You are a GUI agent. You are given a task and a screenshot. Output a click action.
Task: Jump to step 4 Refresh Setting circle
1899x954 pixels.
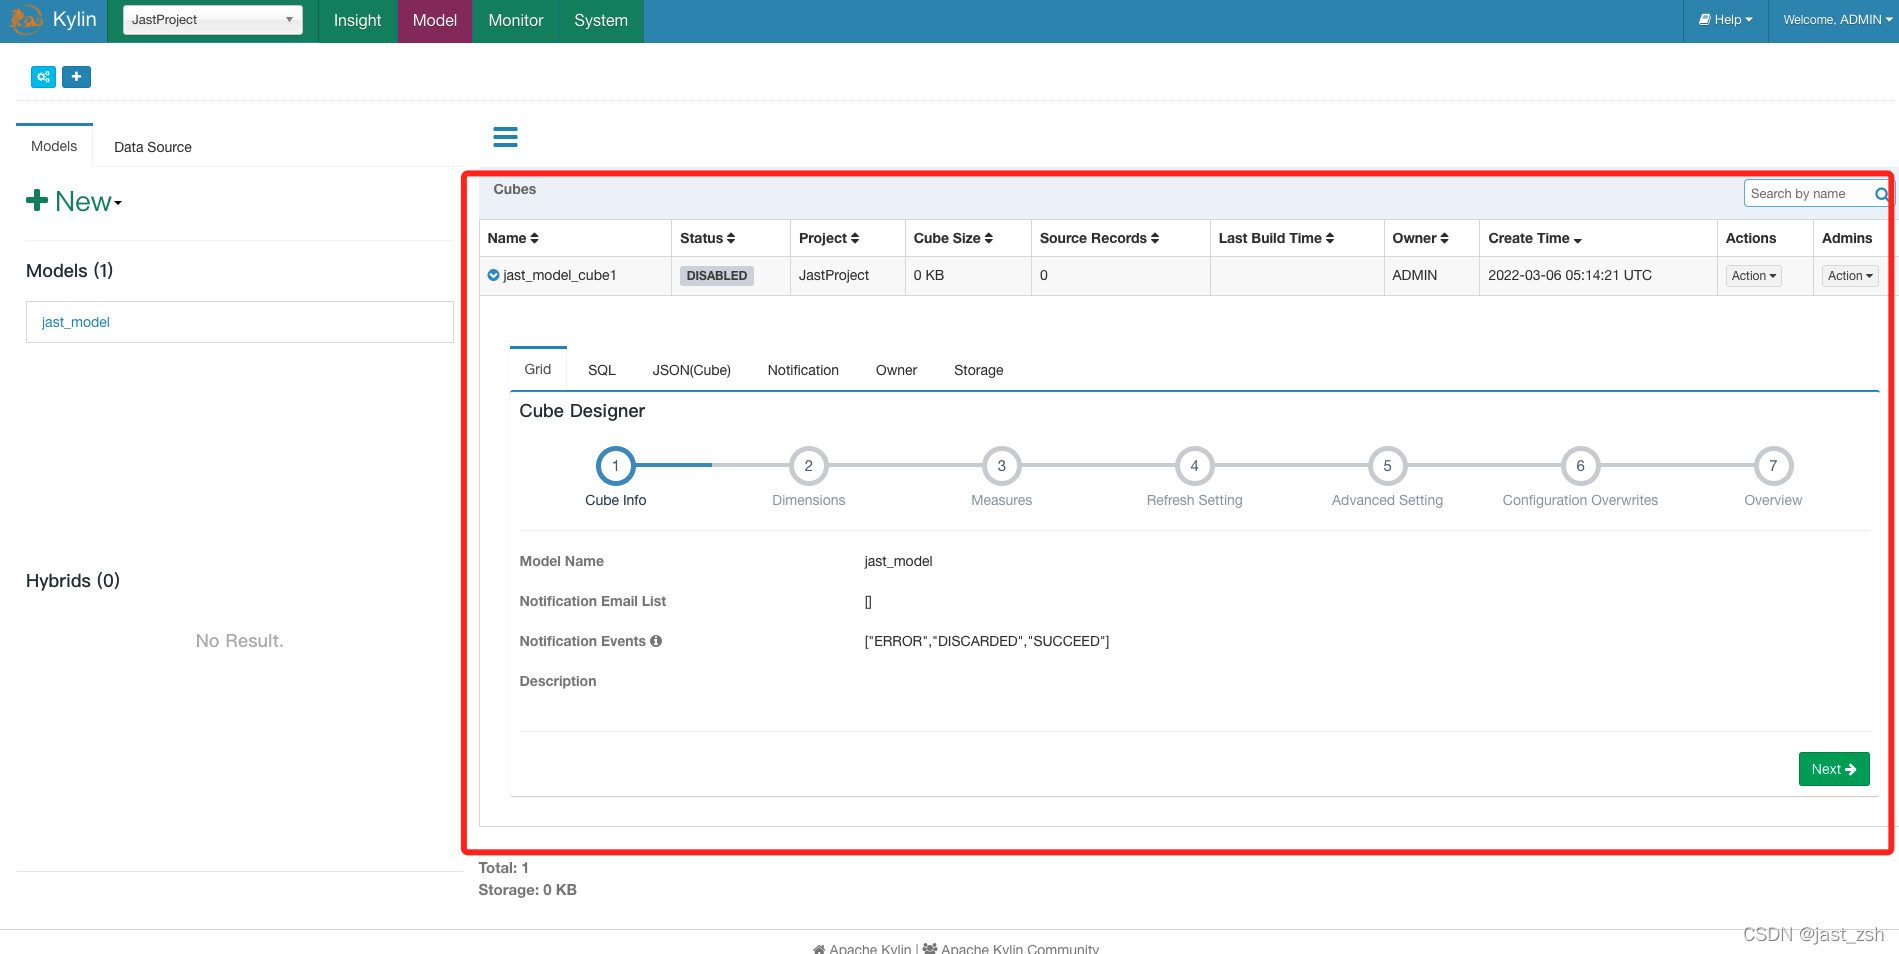click(1194, 466)
